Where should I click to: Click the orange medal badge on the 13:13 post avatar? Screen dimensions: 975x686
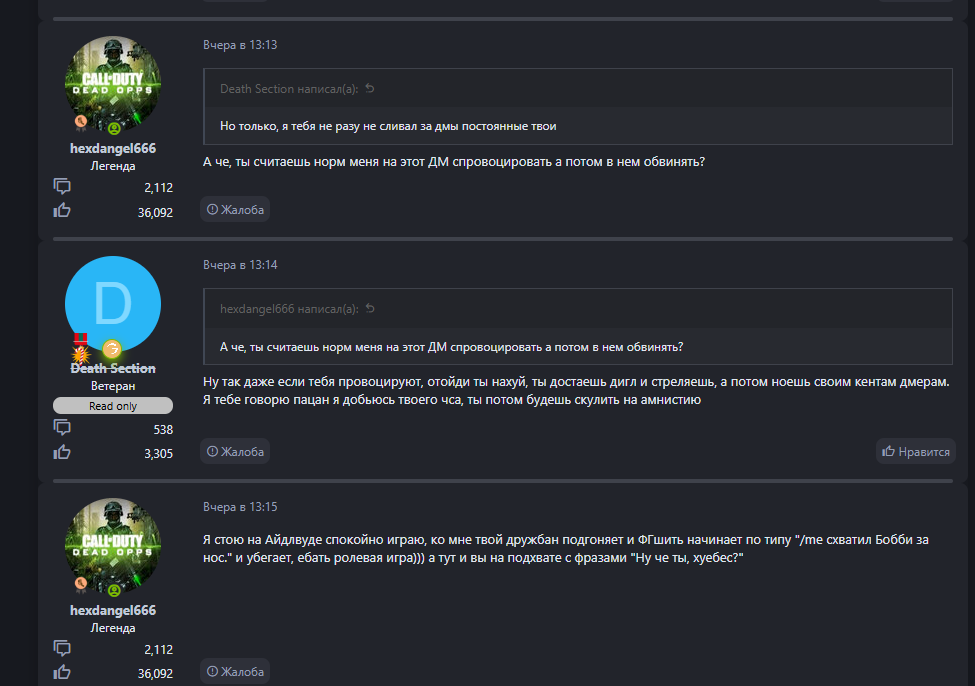[82, 123]
